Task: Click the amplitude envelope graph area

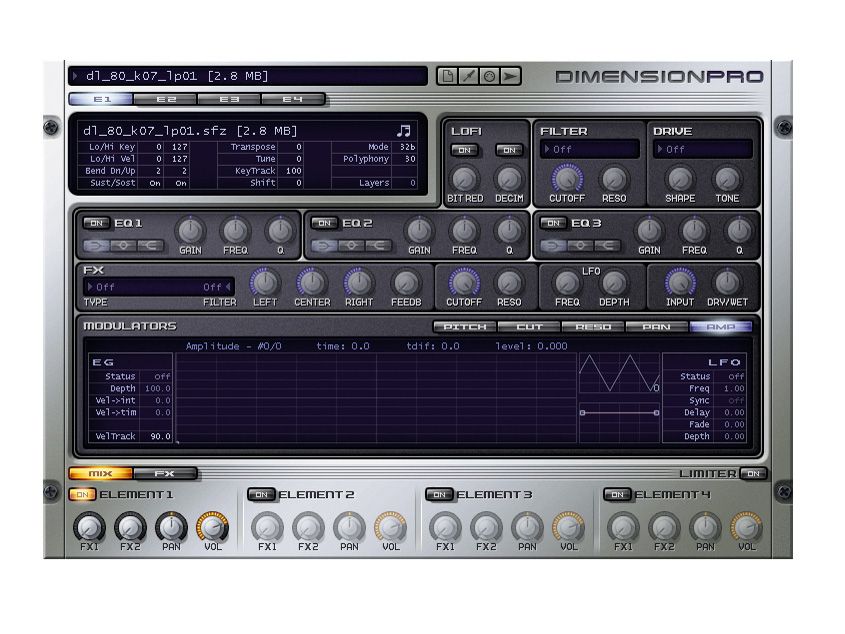Action: (x=376, y=398)
